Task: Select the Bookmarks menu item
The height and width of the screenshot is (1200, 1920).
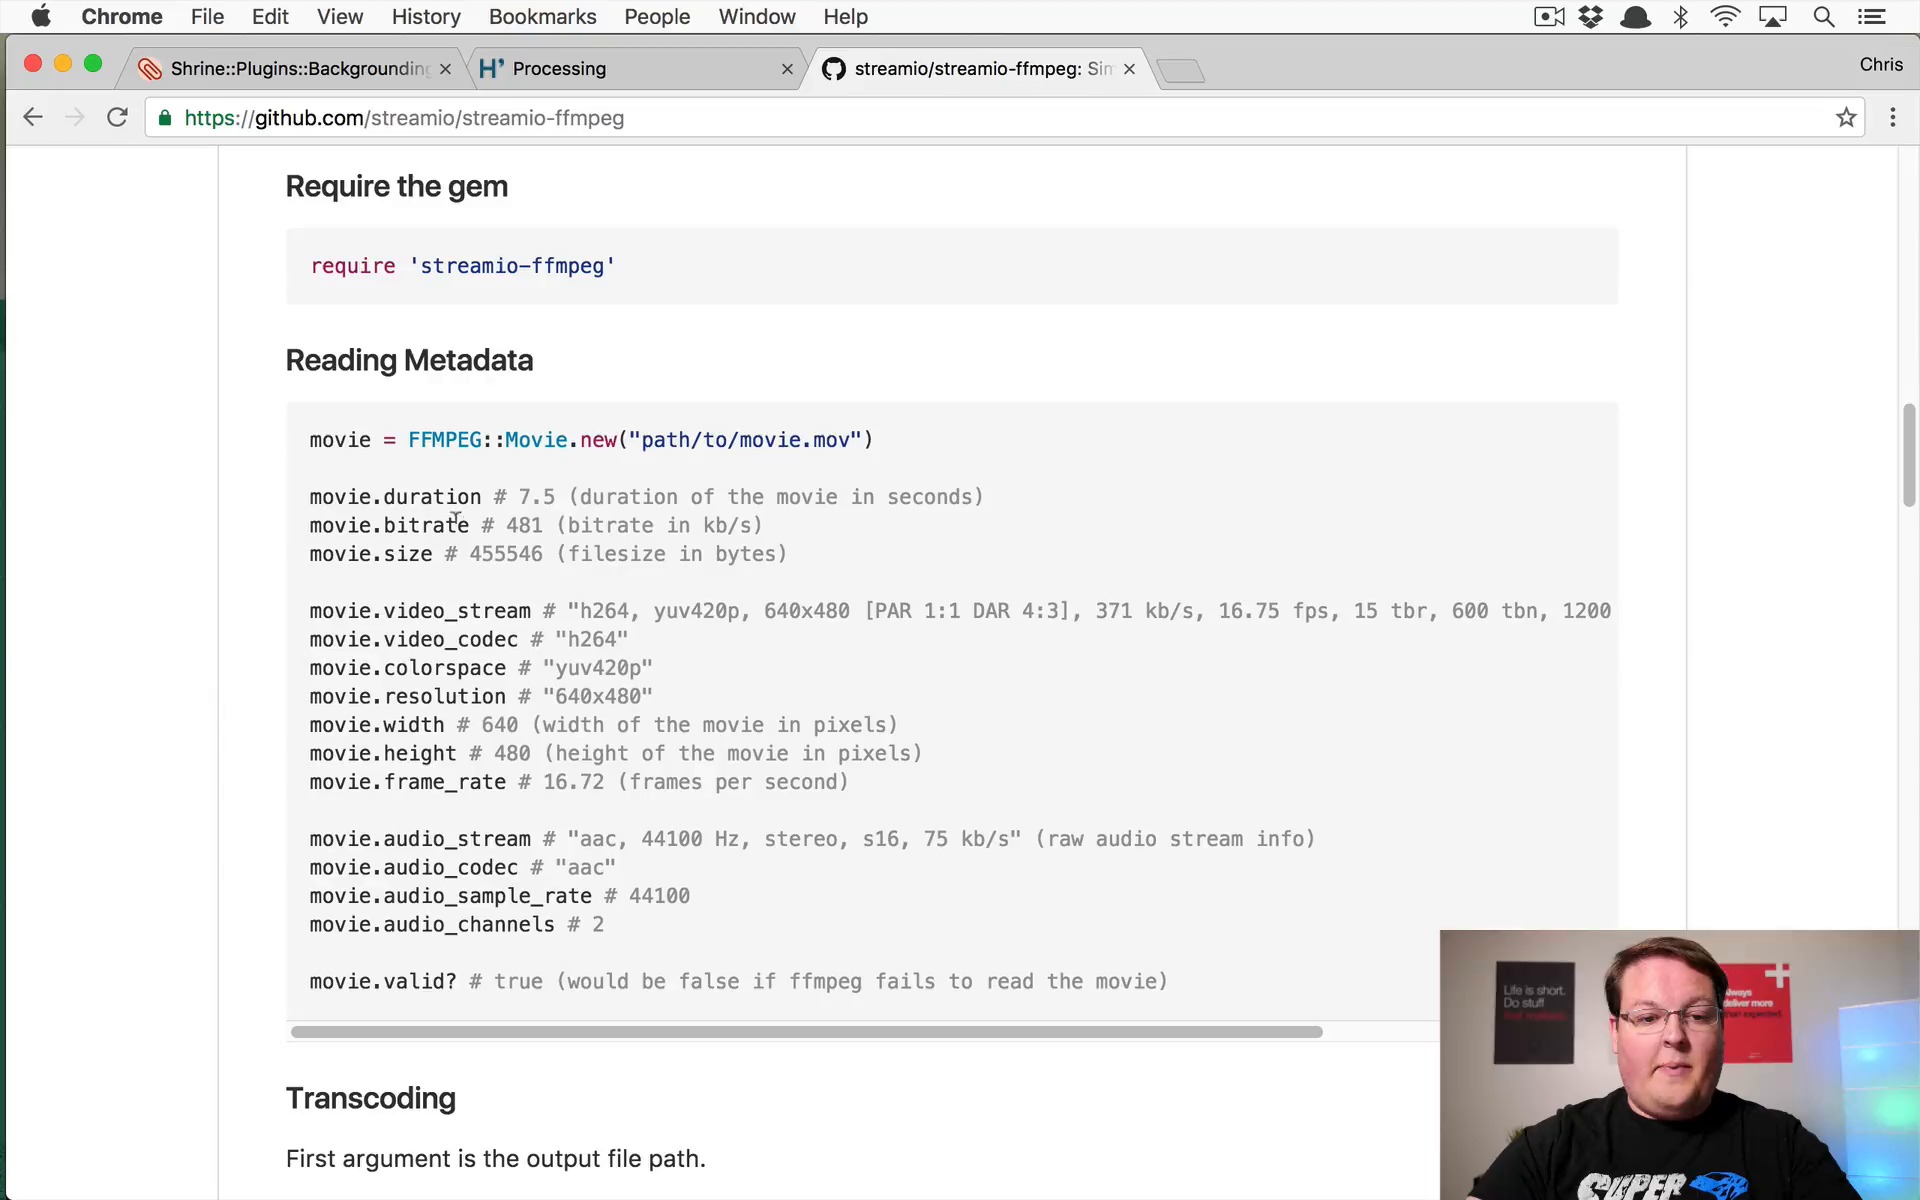Action: coord(542,17)
